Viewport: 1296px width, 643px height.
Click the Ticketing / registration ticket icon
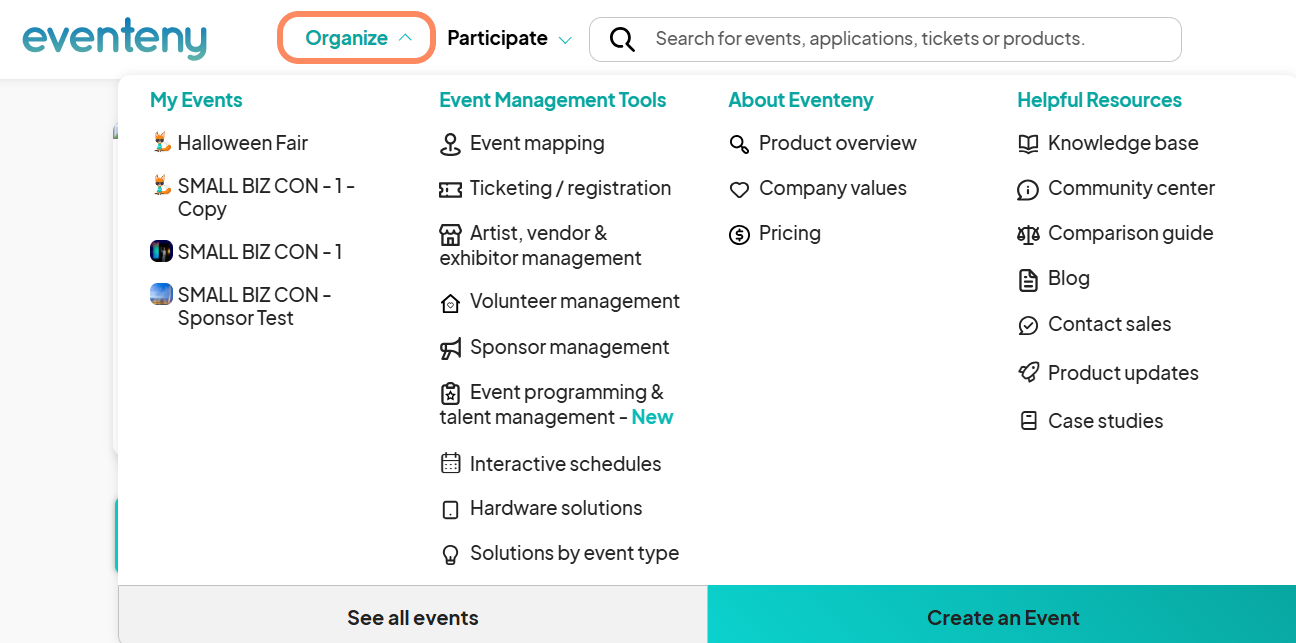pyautogui.click(x=450, y=189)
